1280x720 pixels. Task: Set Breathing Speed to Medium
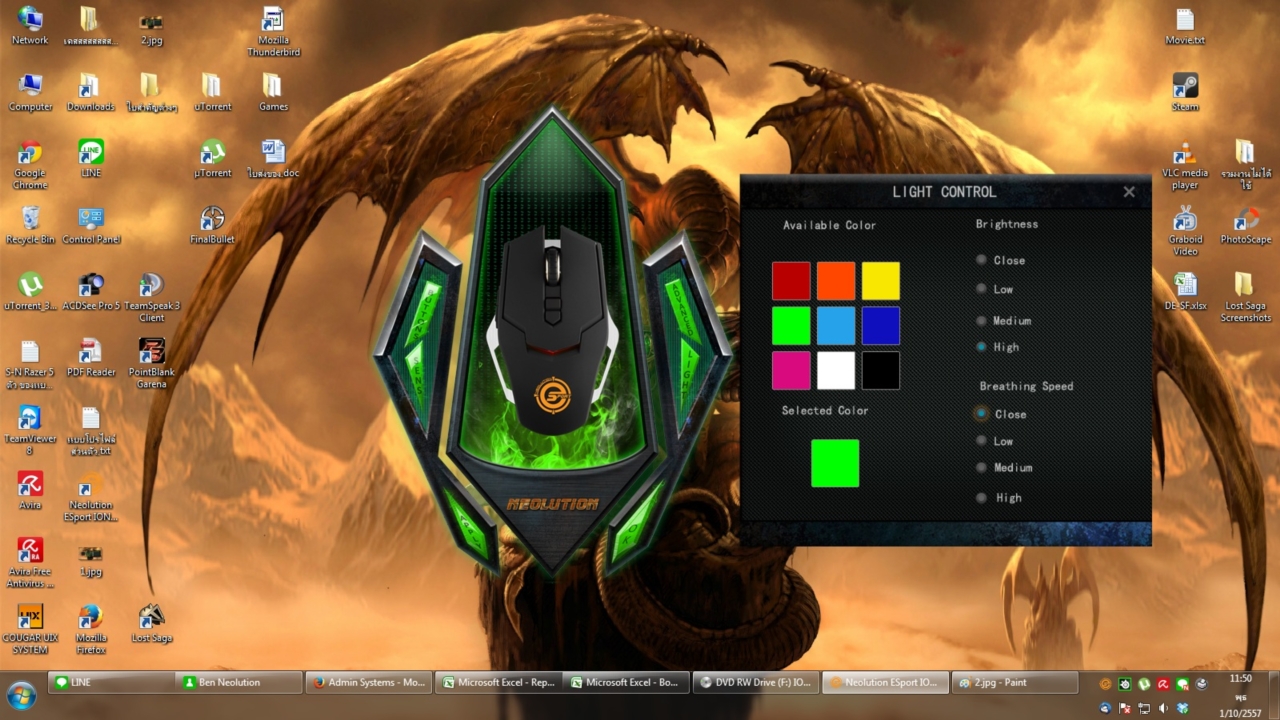pos(982,468)
